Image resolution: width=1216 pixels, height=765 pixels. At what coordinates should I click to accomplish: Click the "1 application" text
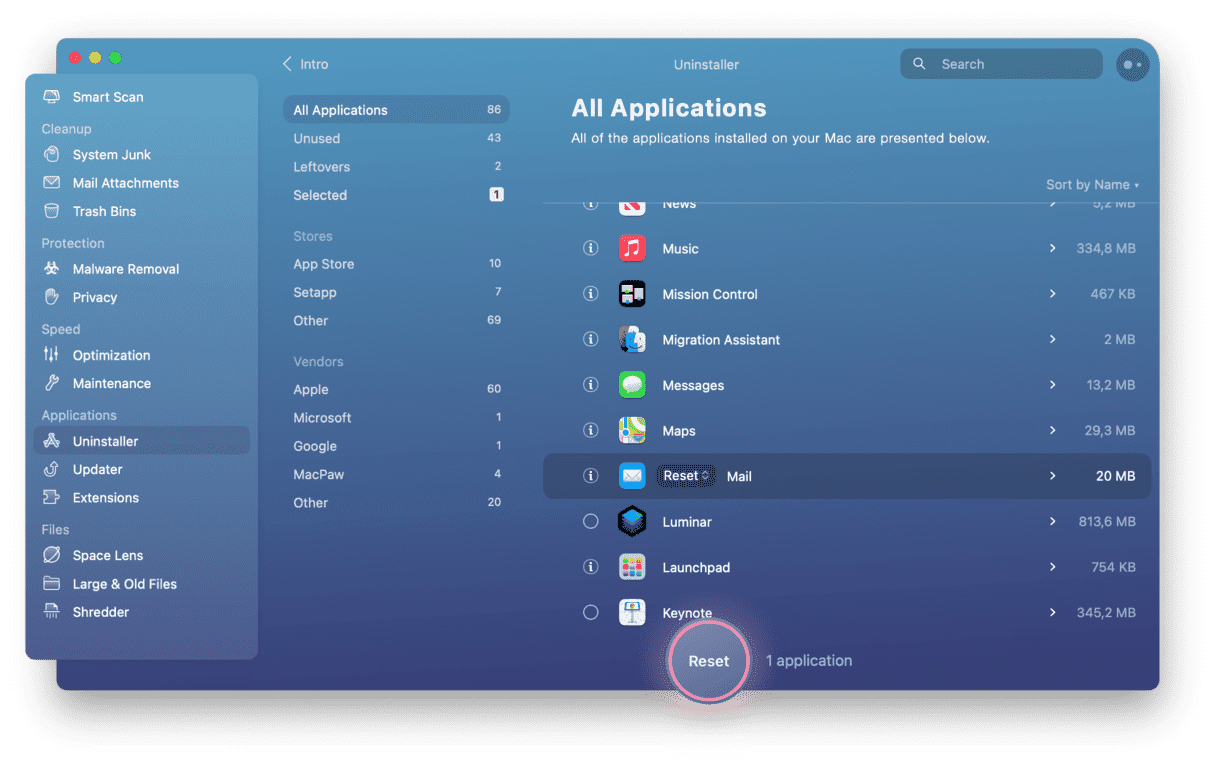(x=809, y=661)
